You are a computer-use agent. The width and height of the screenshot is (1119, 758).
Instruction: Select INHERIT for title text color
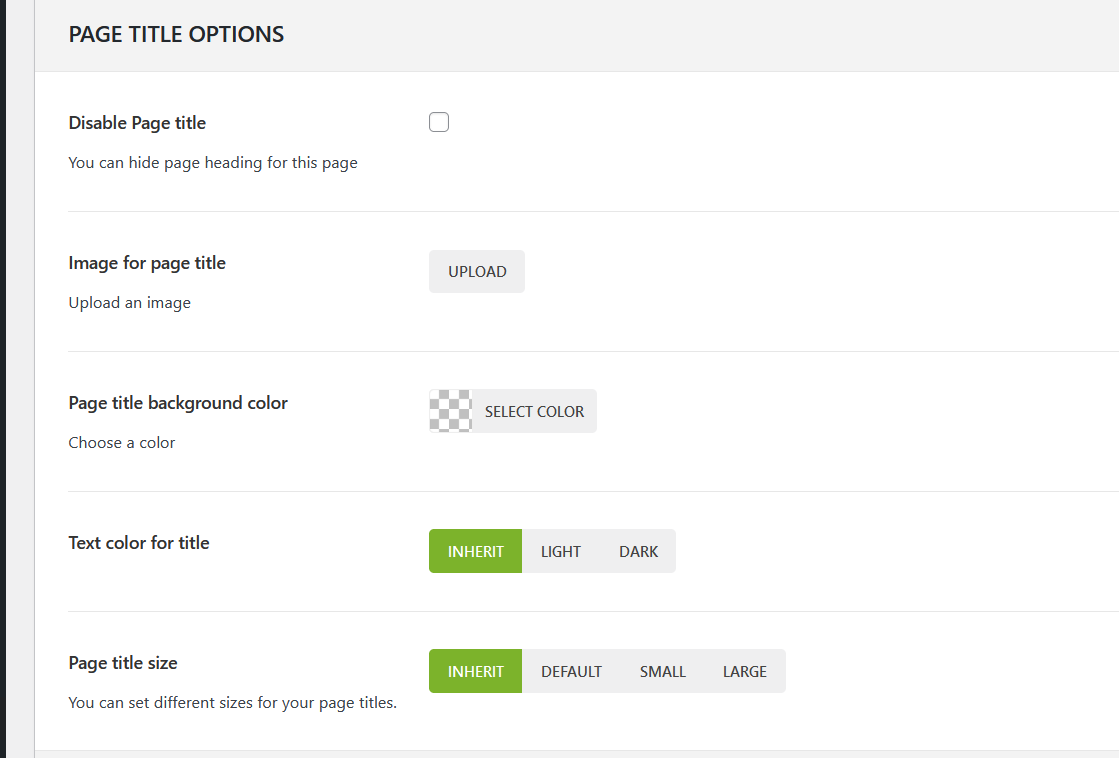pyautogui.click(x=476, y=551)
